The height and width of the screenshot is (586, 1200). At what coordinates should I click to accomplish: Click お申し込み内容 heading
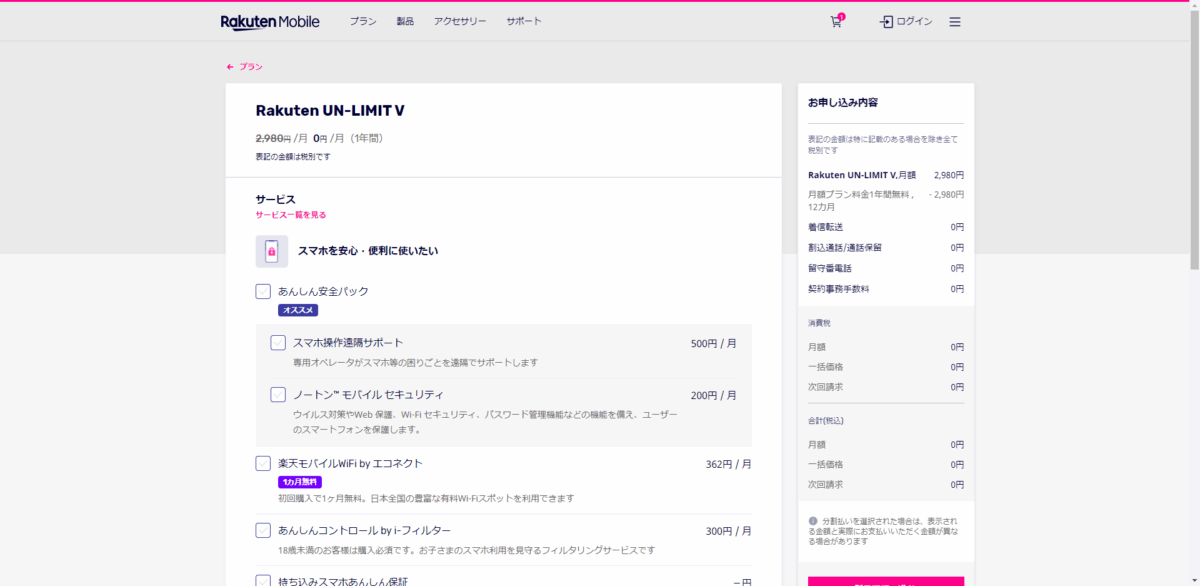point(843,102)
